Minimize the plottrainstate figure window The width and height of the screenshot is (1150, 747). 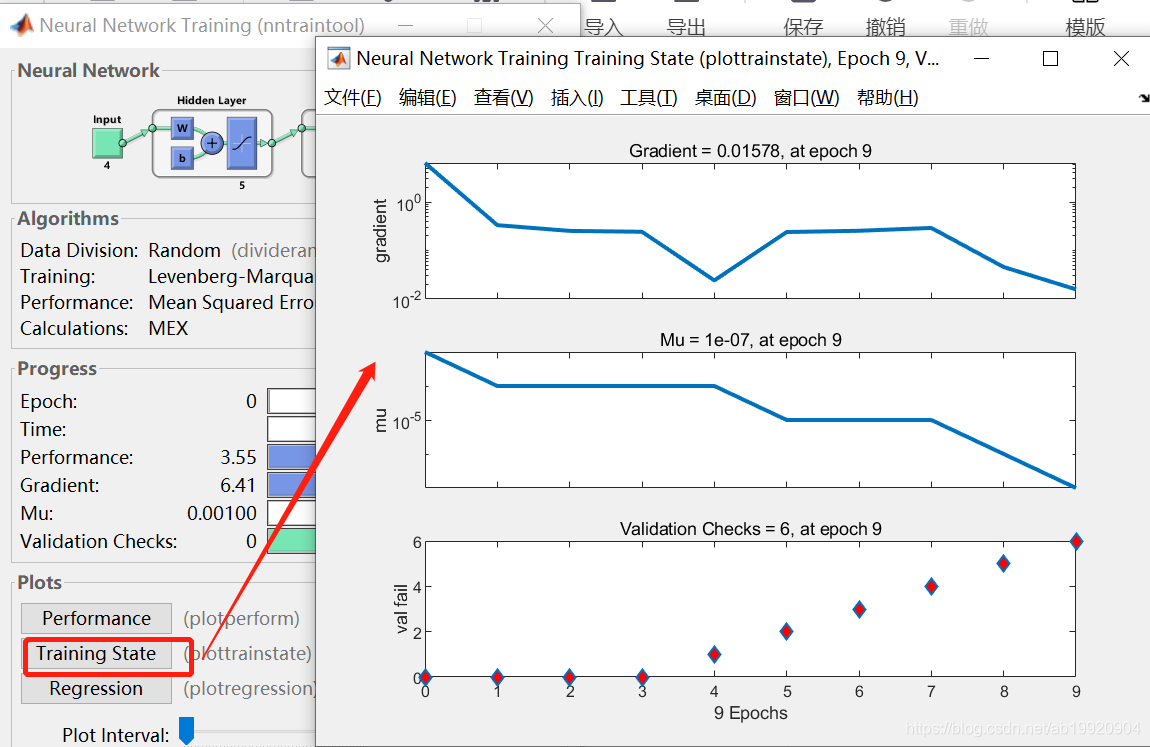point(981,59)
